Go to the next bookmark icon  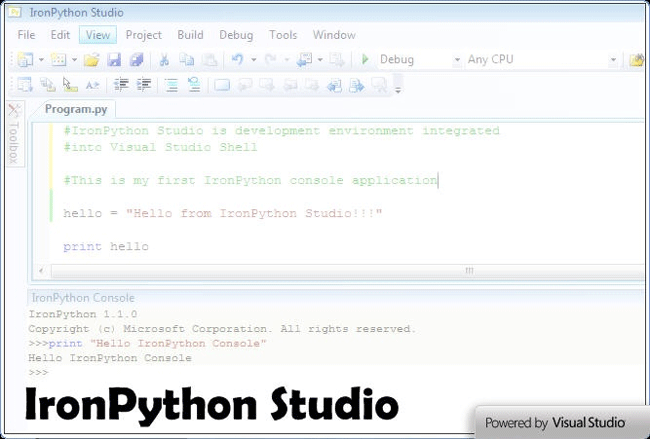(267, 85)
